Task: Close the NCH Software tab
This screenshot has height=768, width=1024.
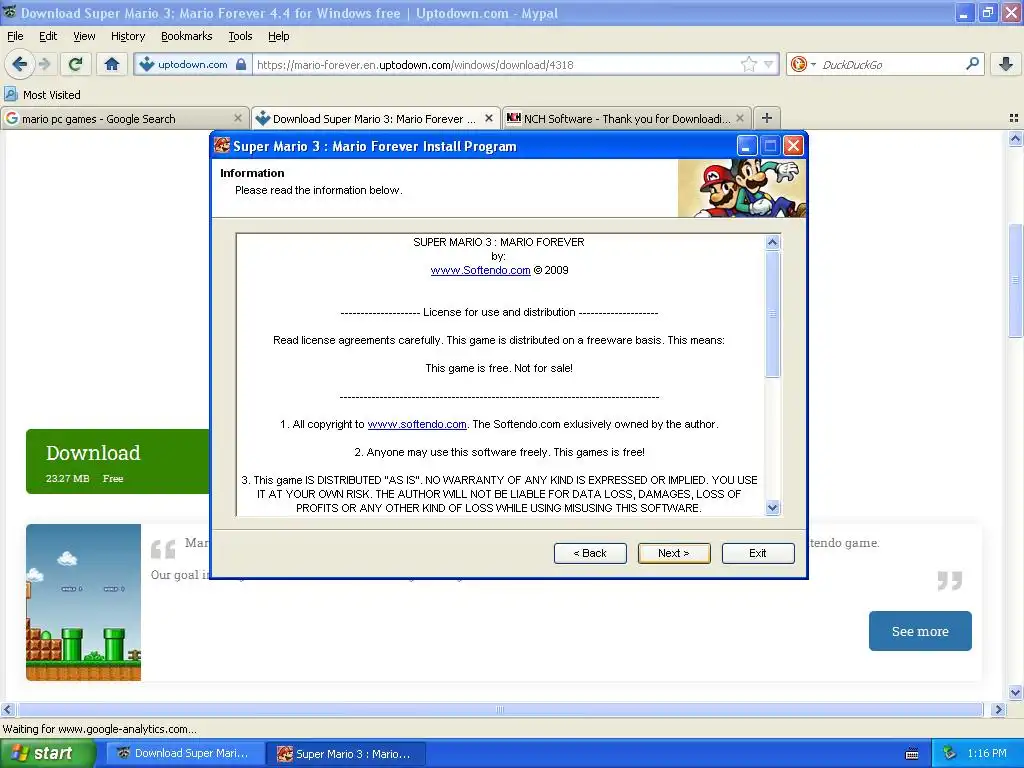Action: pyautogui.click(x=740, y=118)
